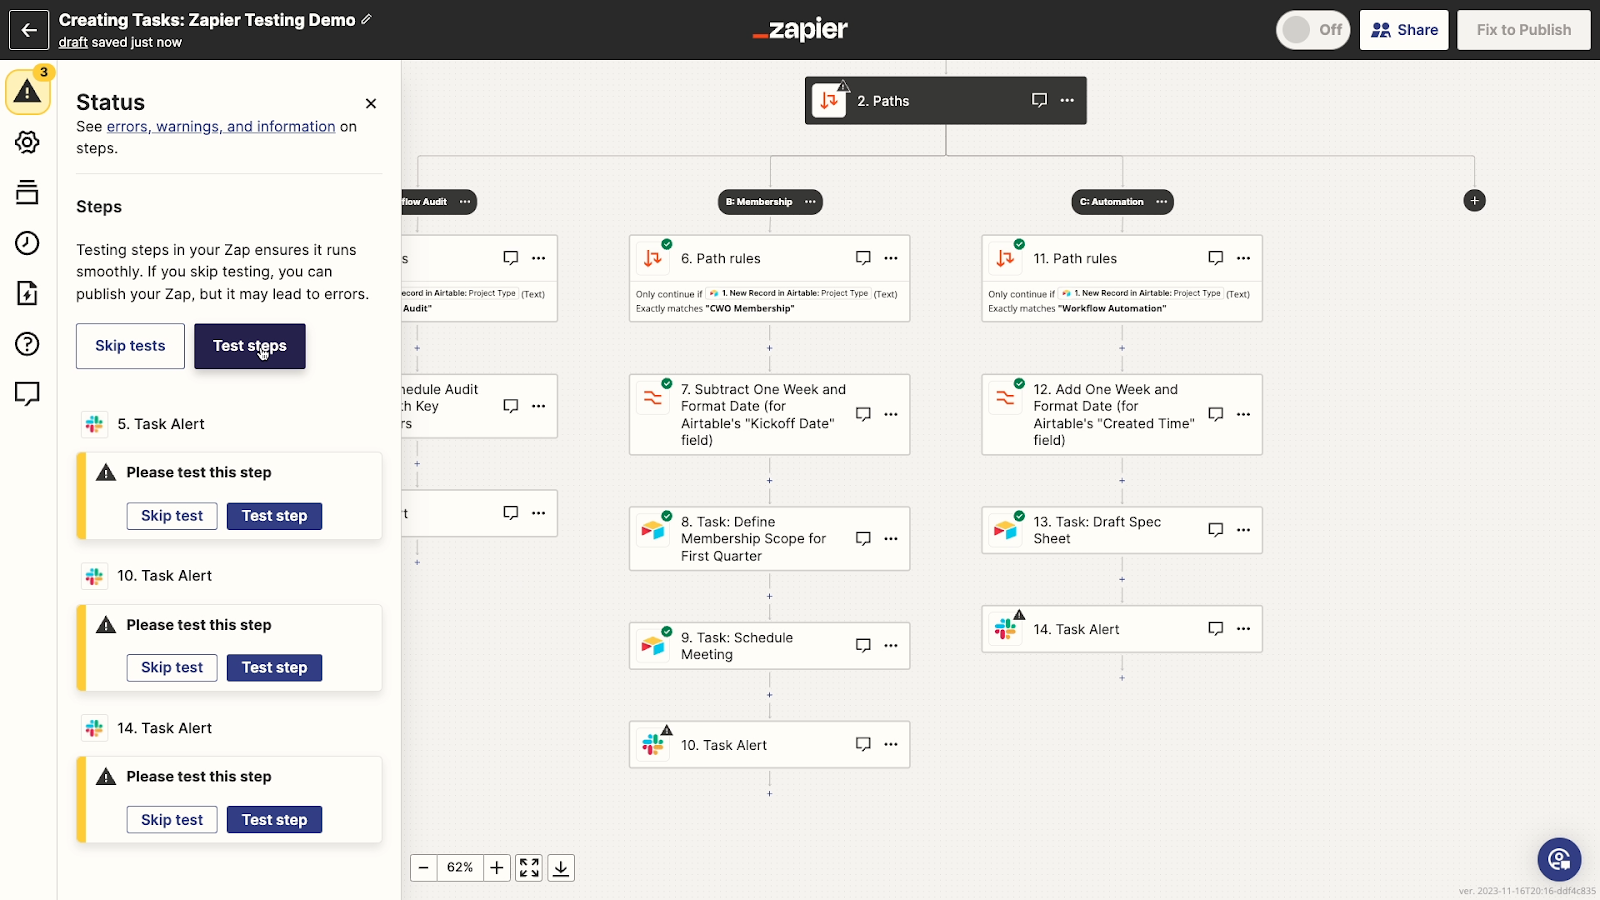
Task: Click the 62% zoom level field
Action: point(460,868)
